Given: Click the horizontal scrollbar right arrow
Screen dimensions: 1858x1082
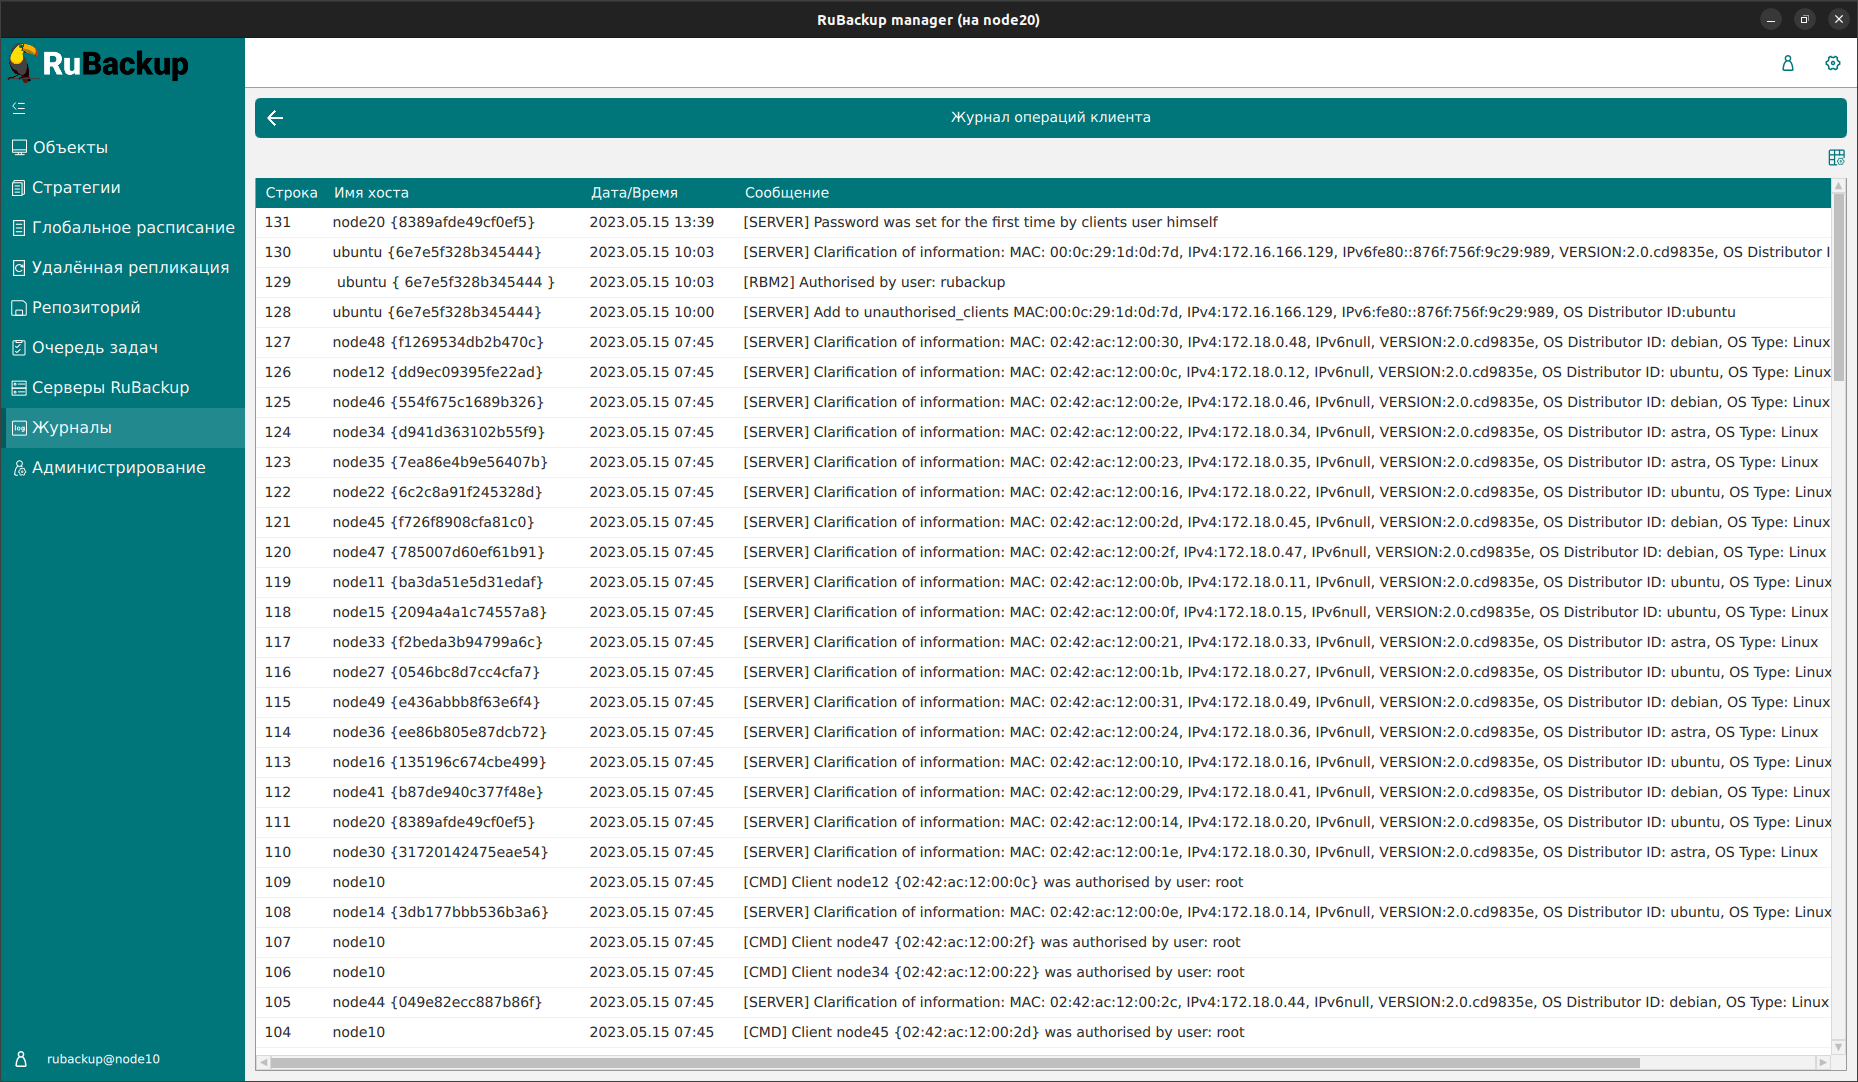Looking at the screenshot, I should (1823, 1062).
